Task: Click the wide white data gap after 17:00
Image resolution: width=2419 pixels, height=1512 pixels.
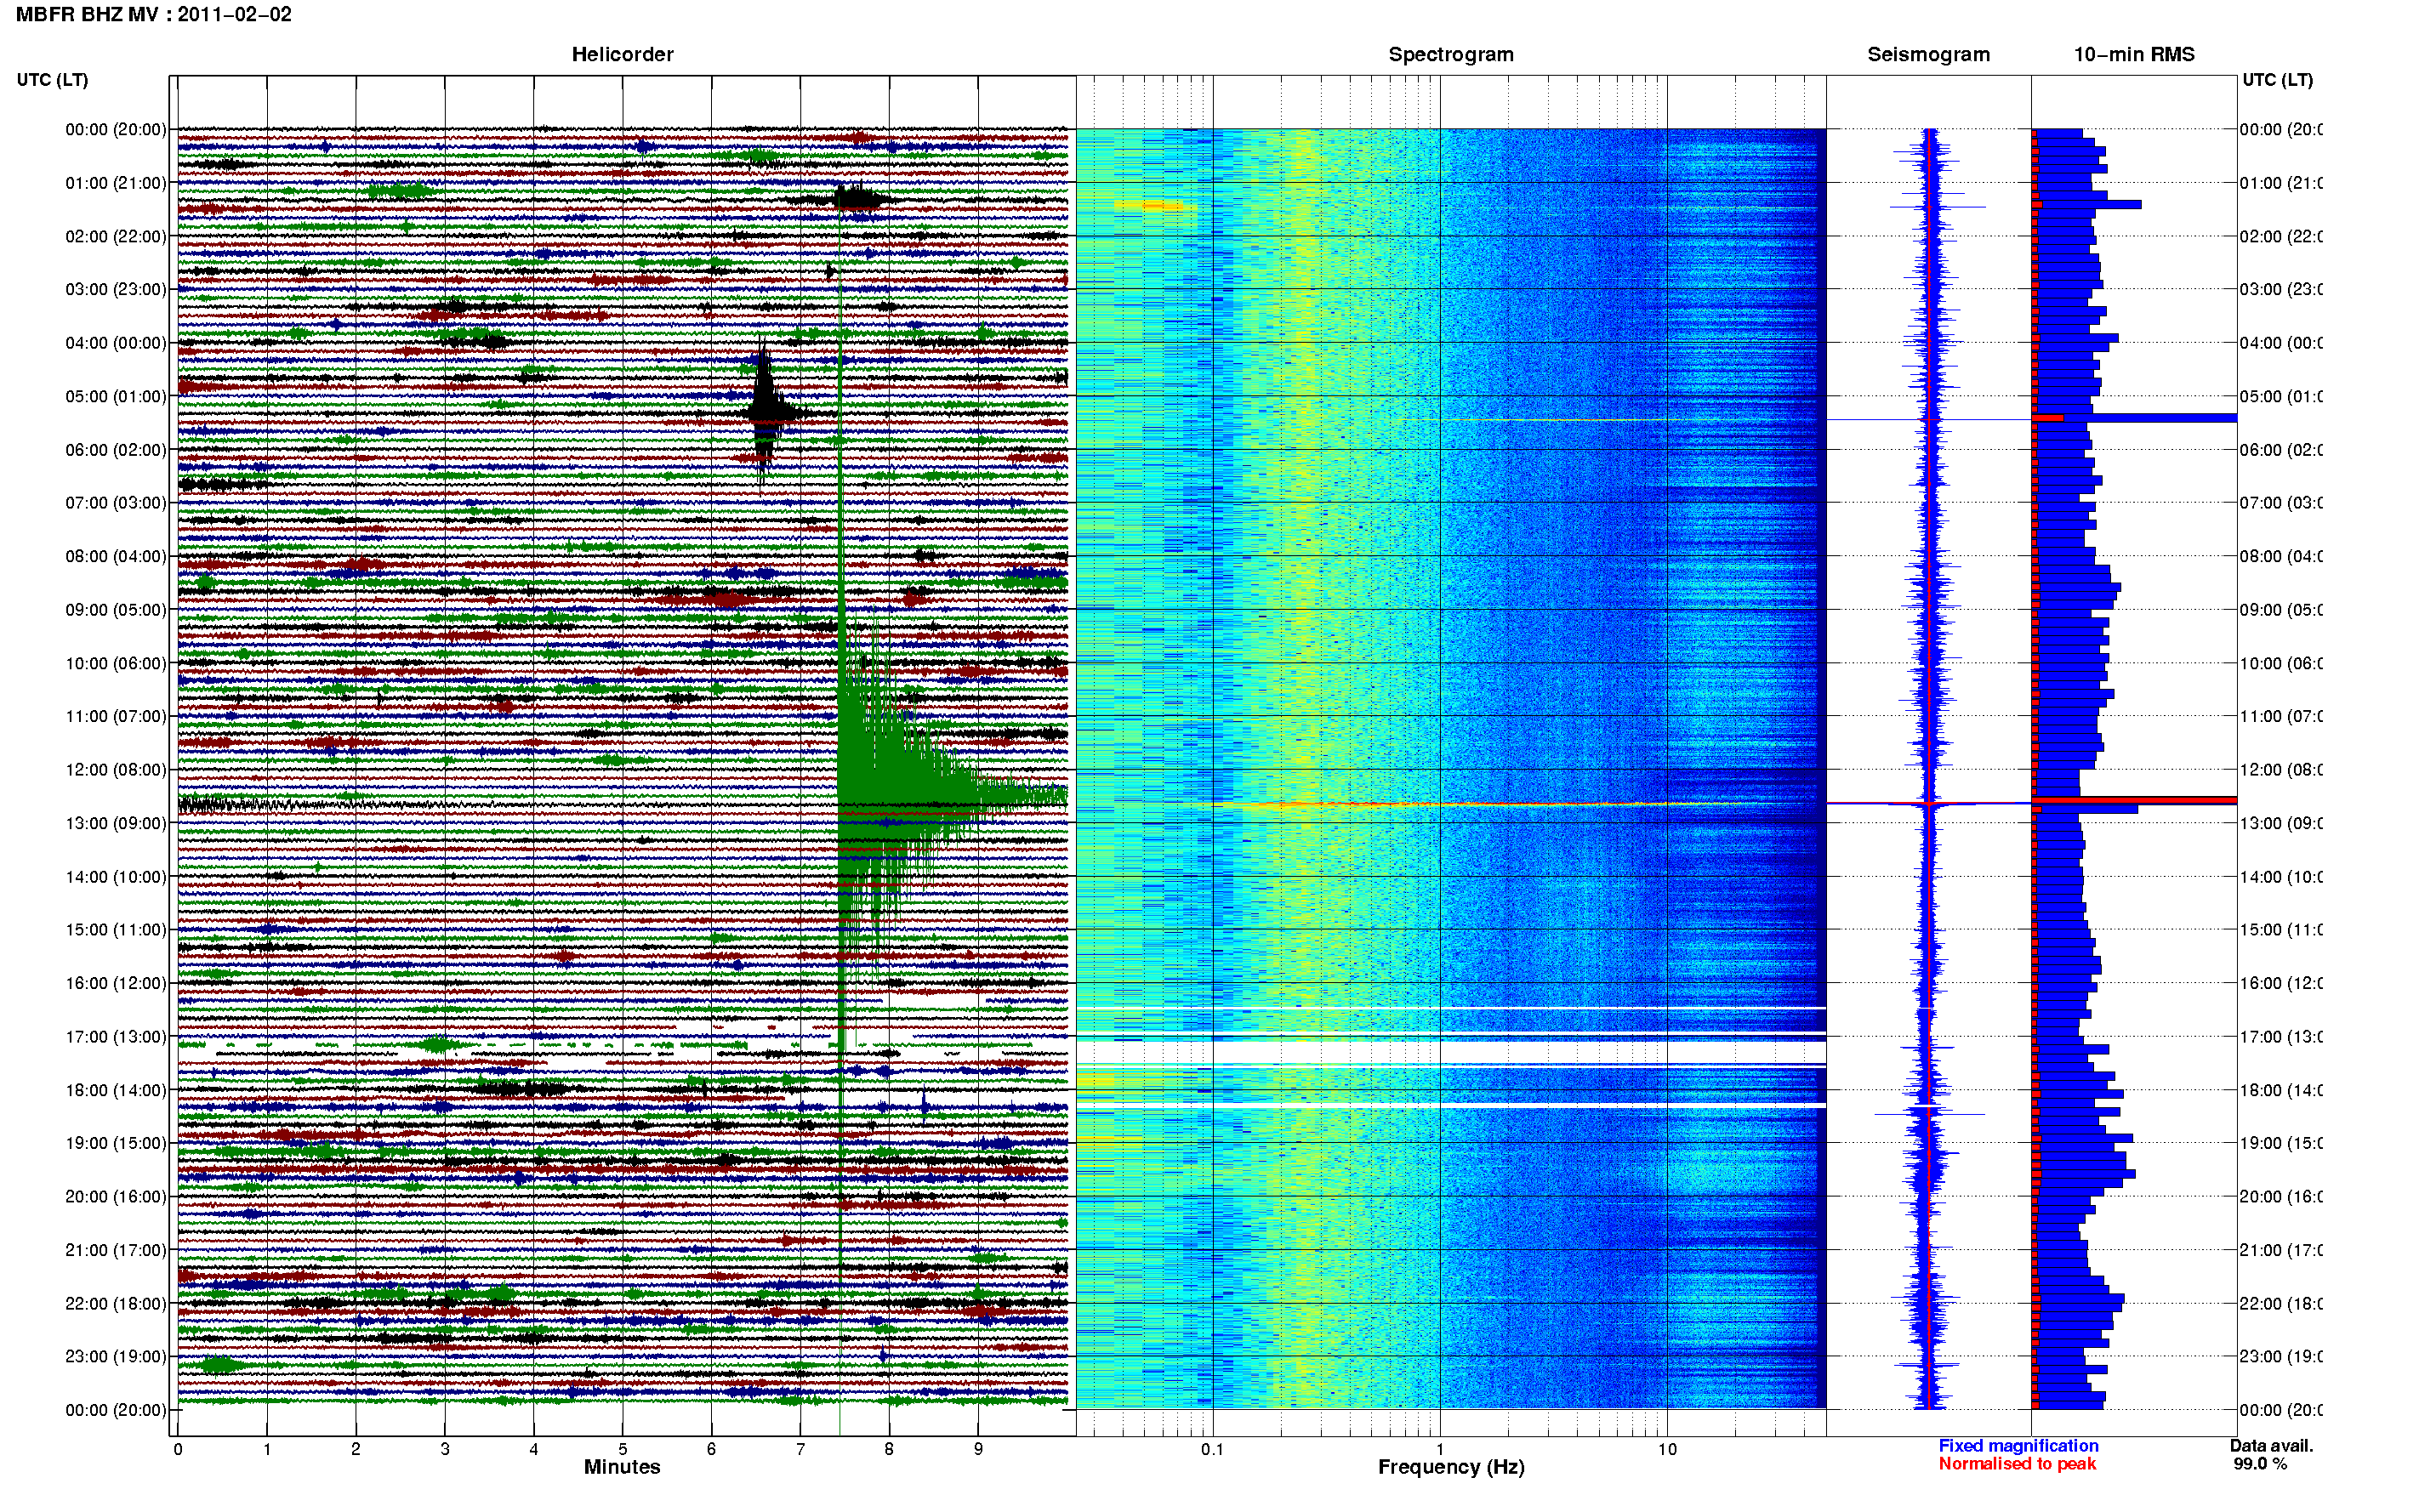Action: coord(1451,1052)
